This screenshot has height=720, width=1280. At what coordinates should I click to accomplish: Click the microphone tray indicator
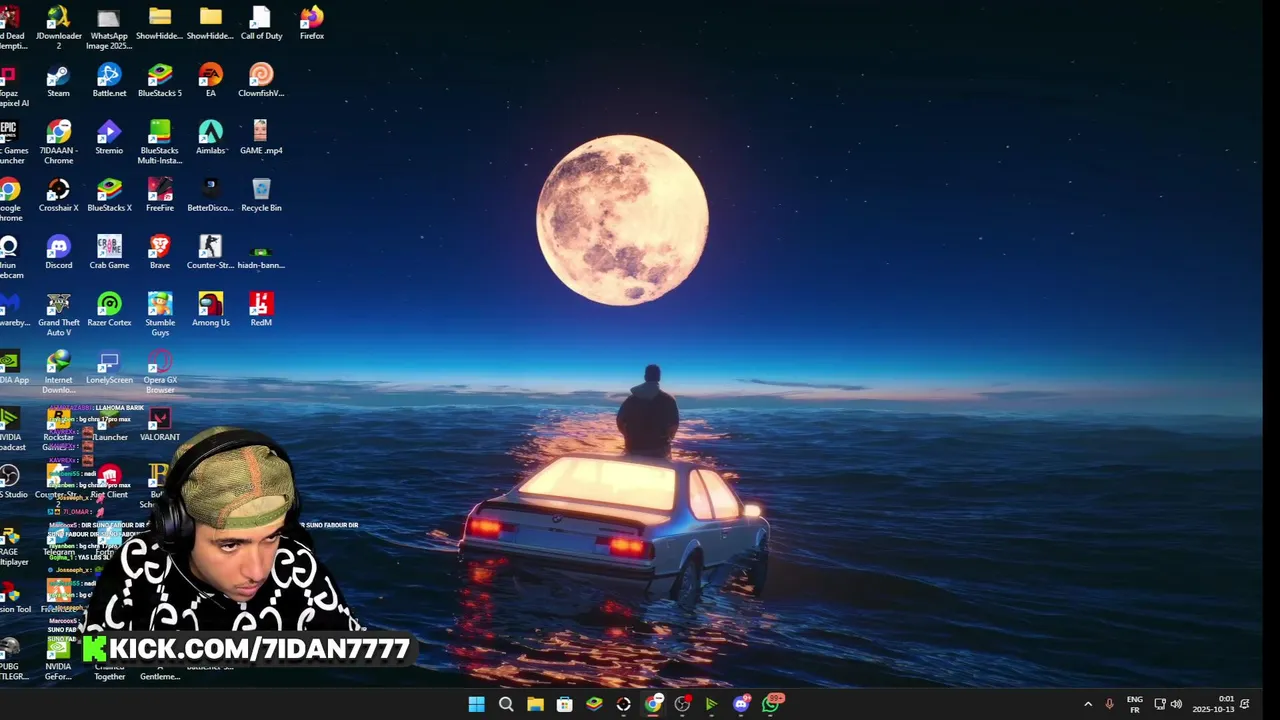1109,704
